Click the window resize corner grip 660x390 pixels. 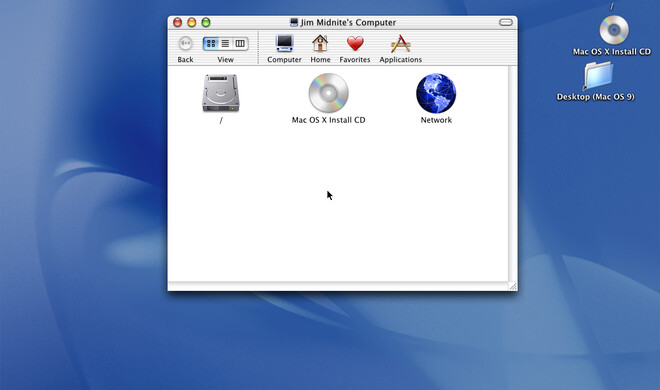513,286
